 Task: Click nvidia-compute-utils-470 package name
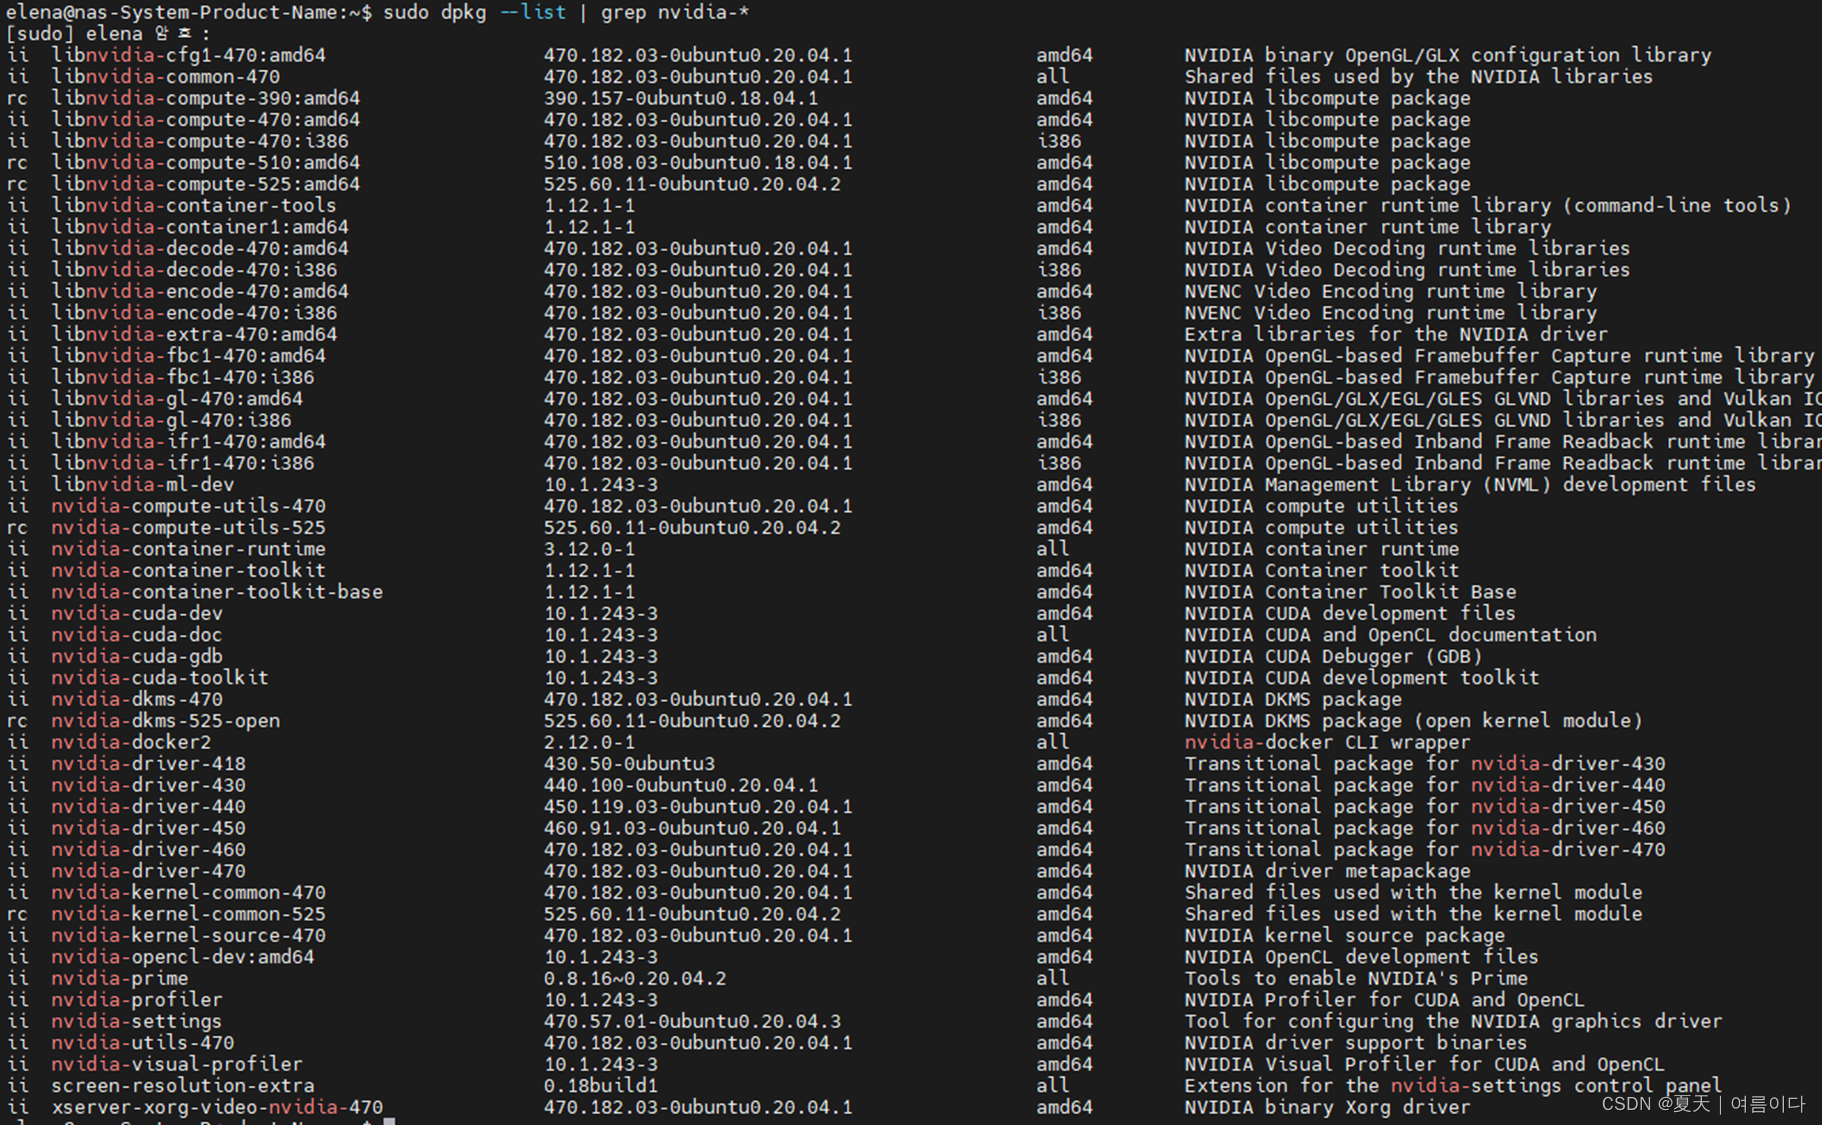(189, 507)
